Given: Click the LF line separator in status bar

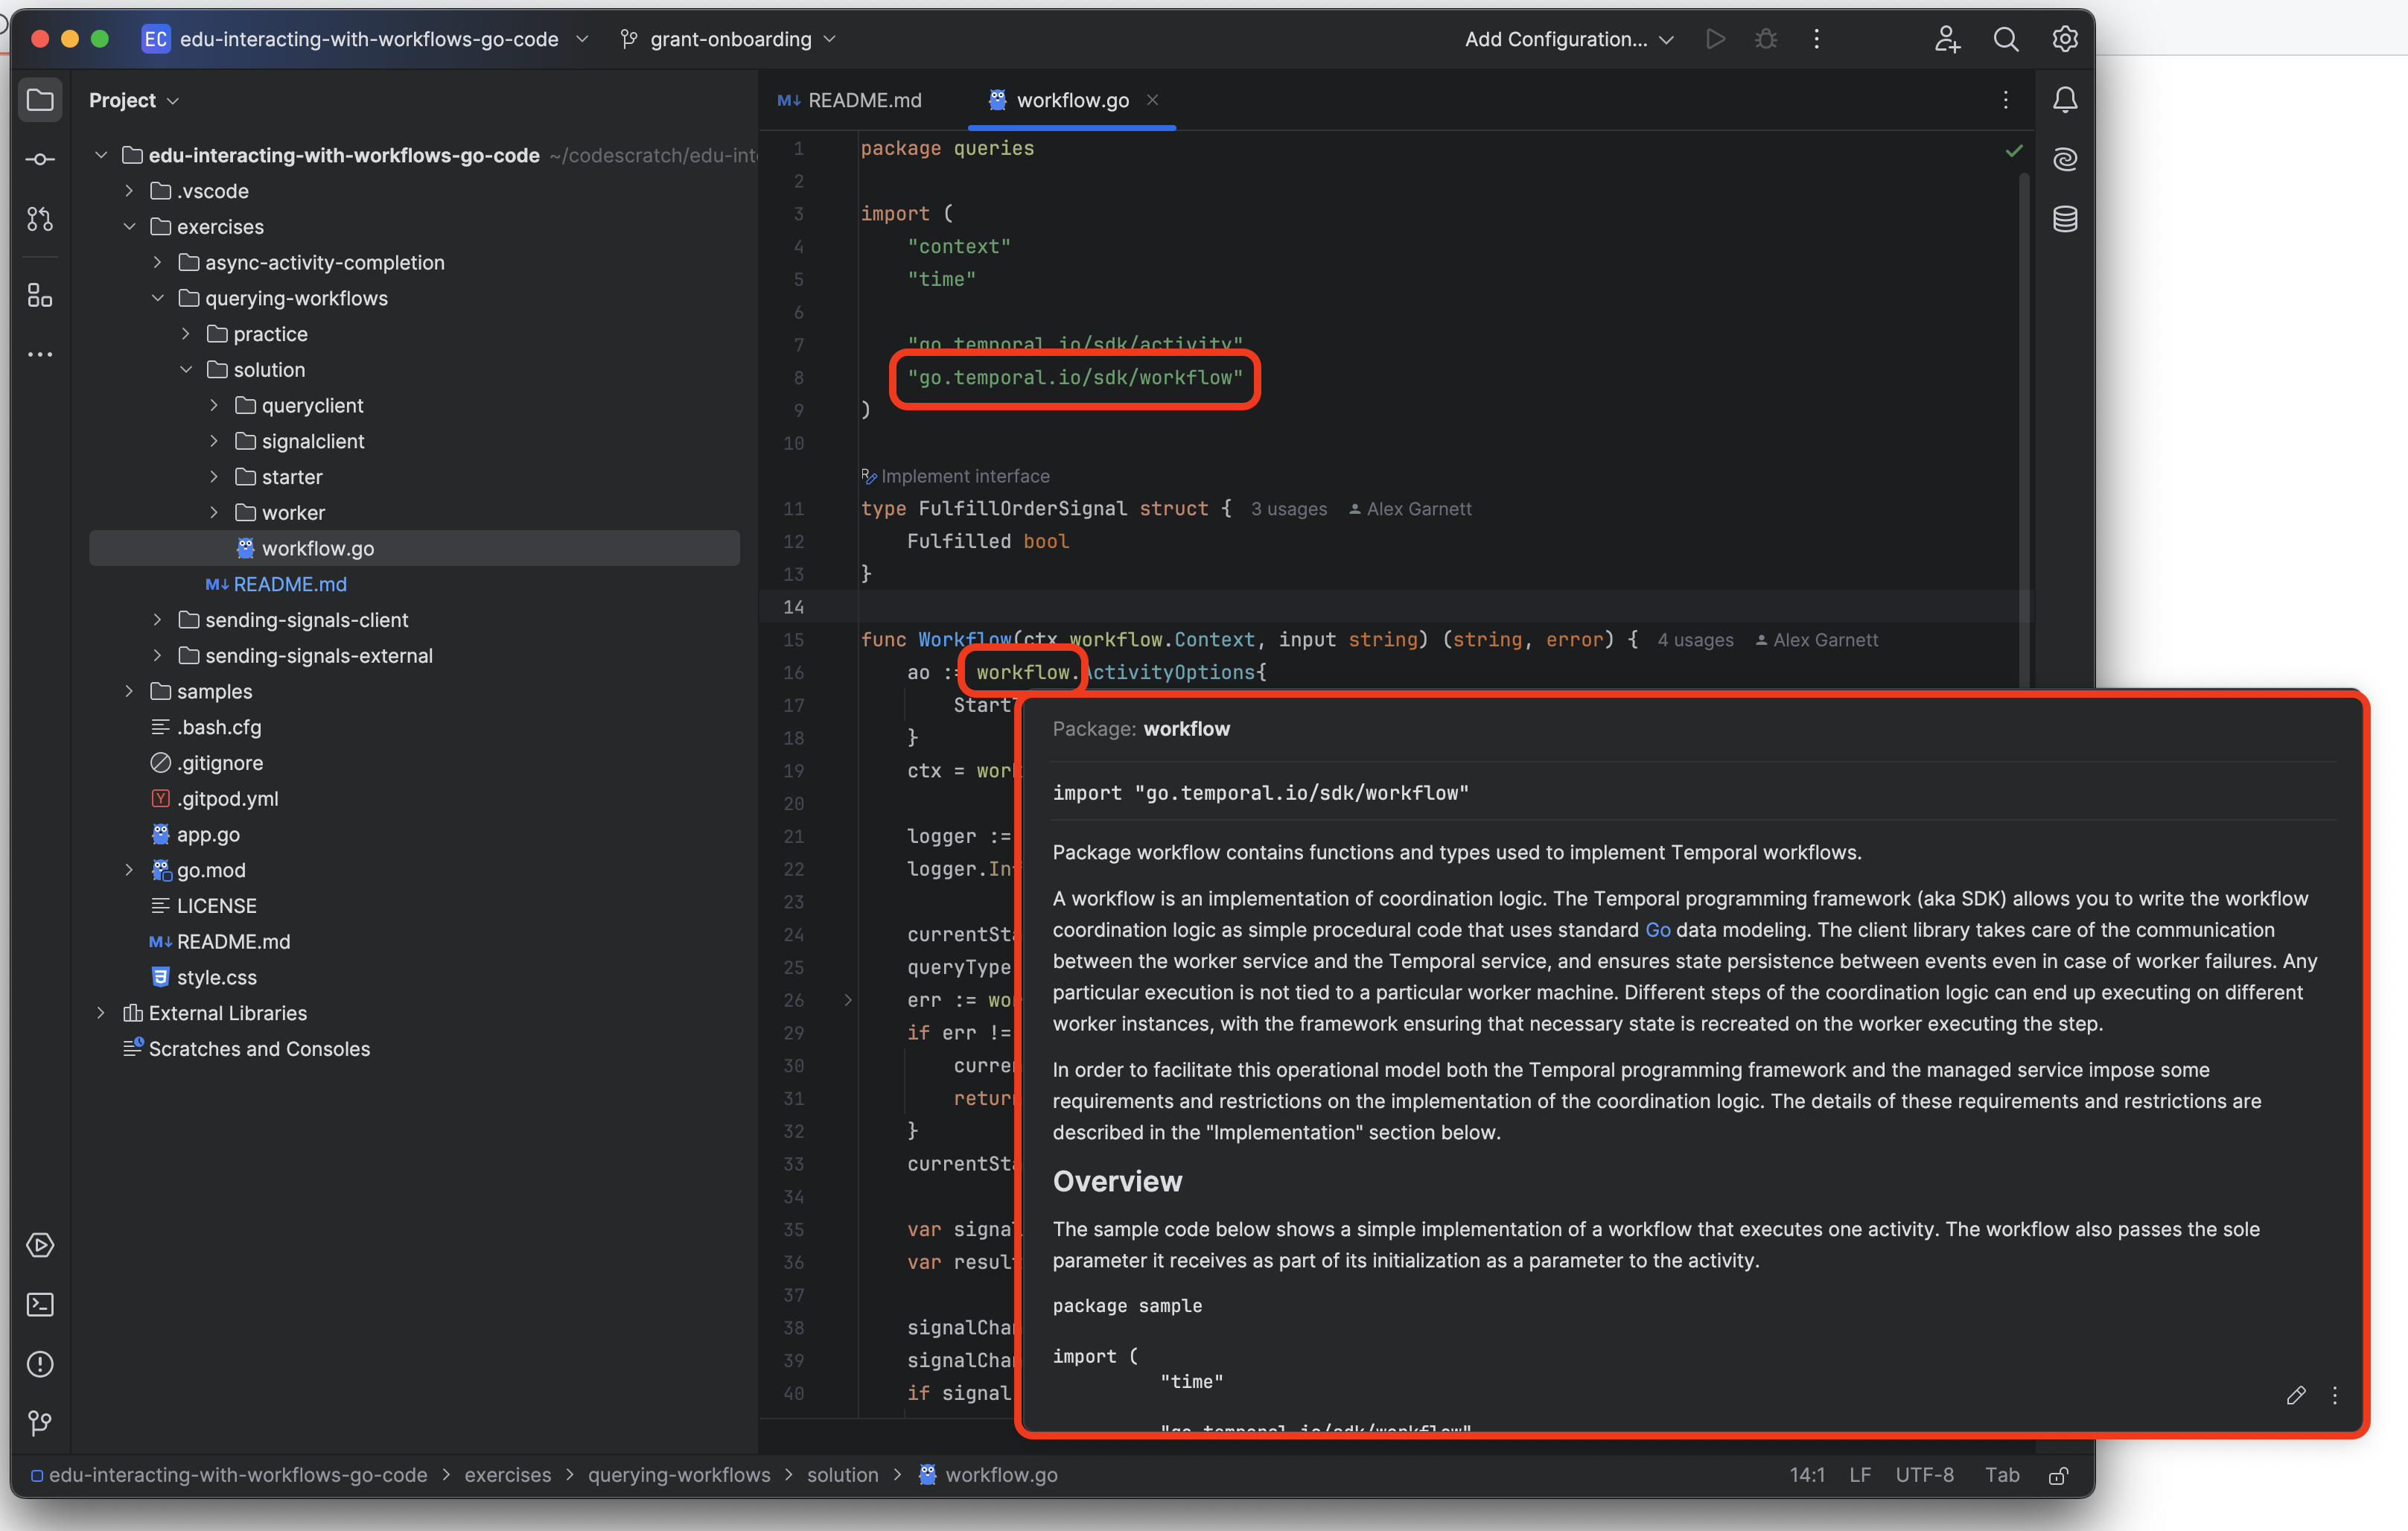Looking at the screenshot, I should [x=1859, y=1476].
